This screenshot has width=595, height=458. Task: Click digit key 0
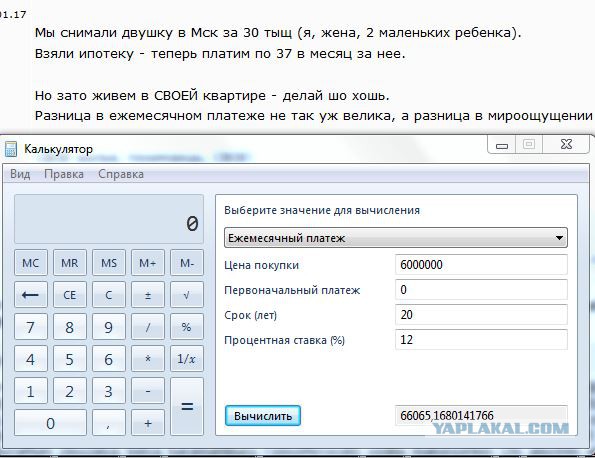(50, 423)
